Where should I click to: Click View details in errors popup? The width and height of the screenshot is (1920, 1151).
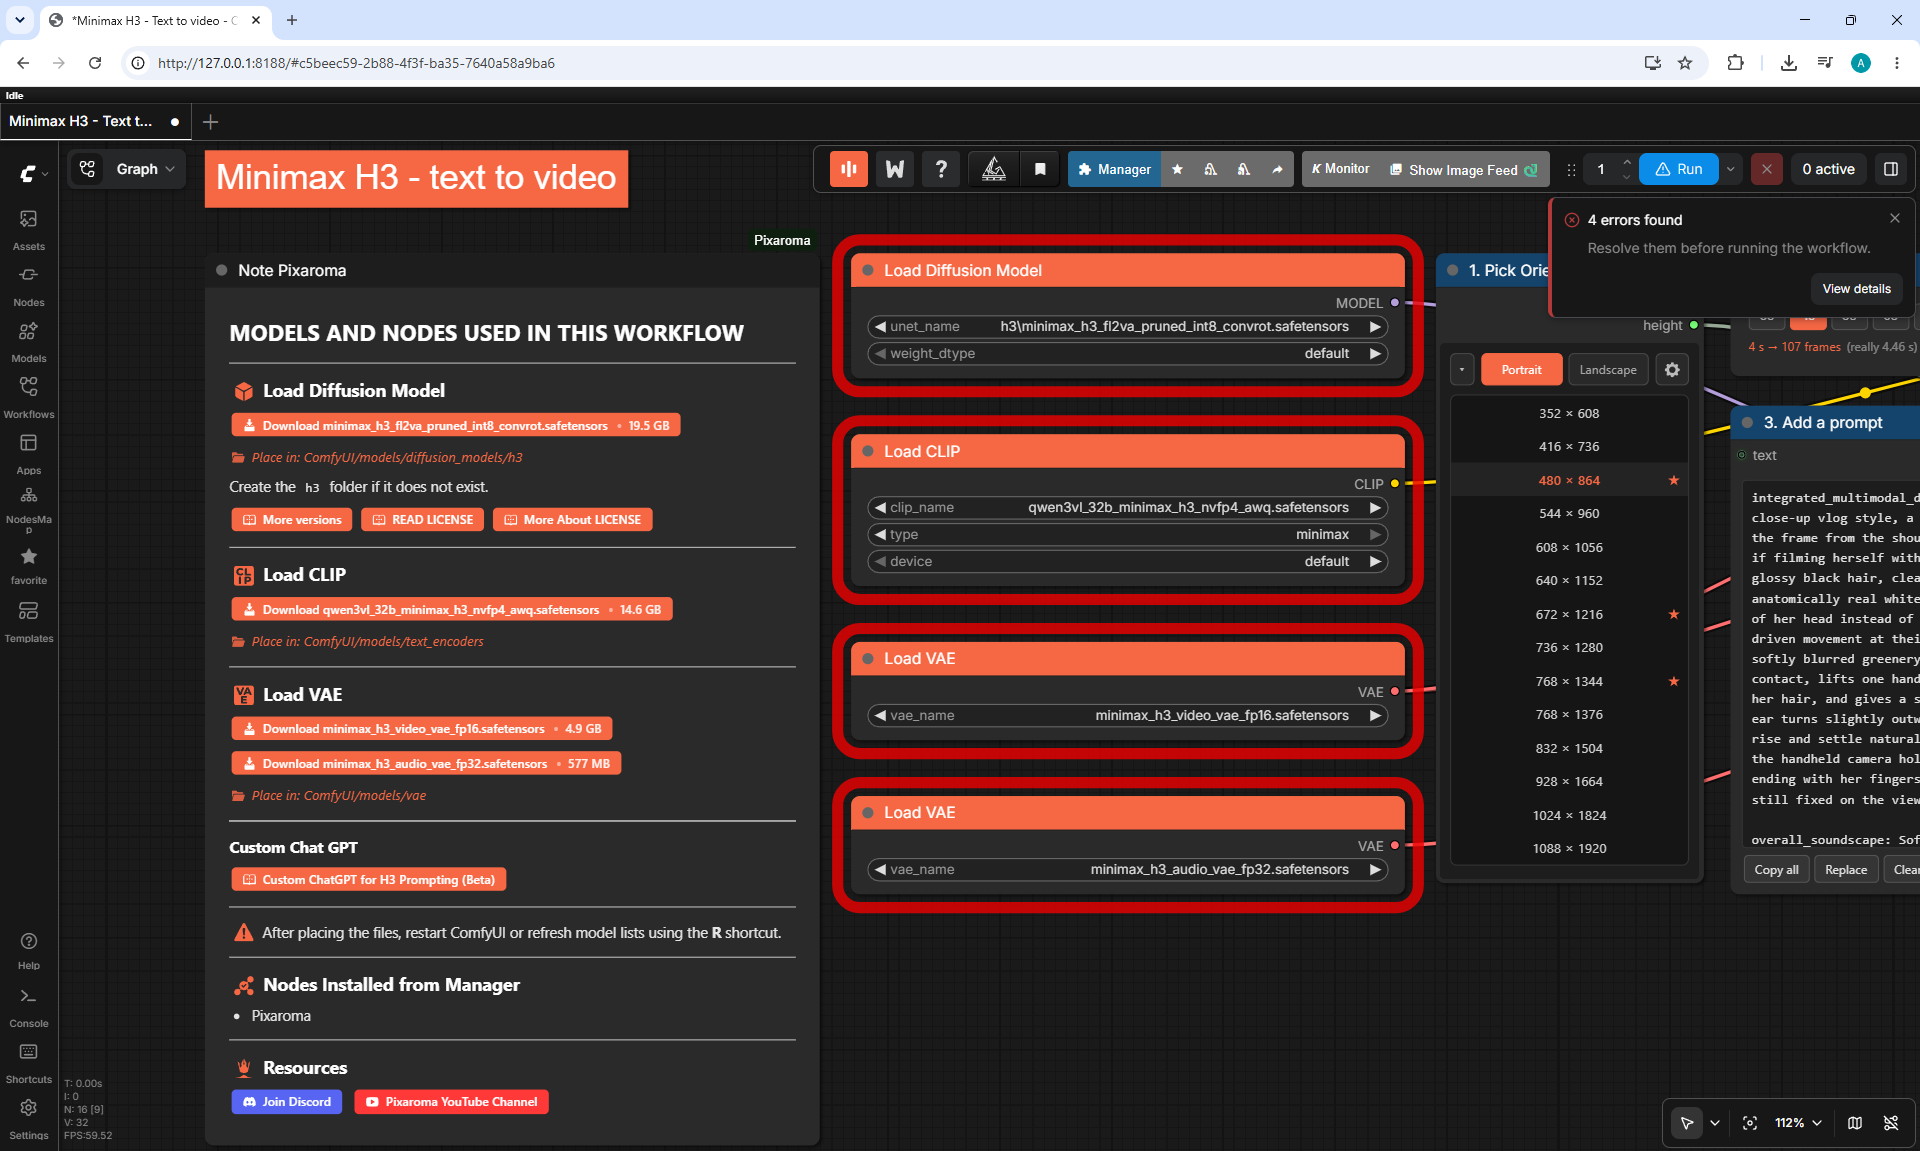[1856, 289]
